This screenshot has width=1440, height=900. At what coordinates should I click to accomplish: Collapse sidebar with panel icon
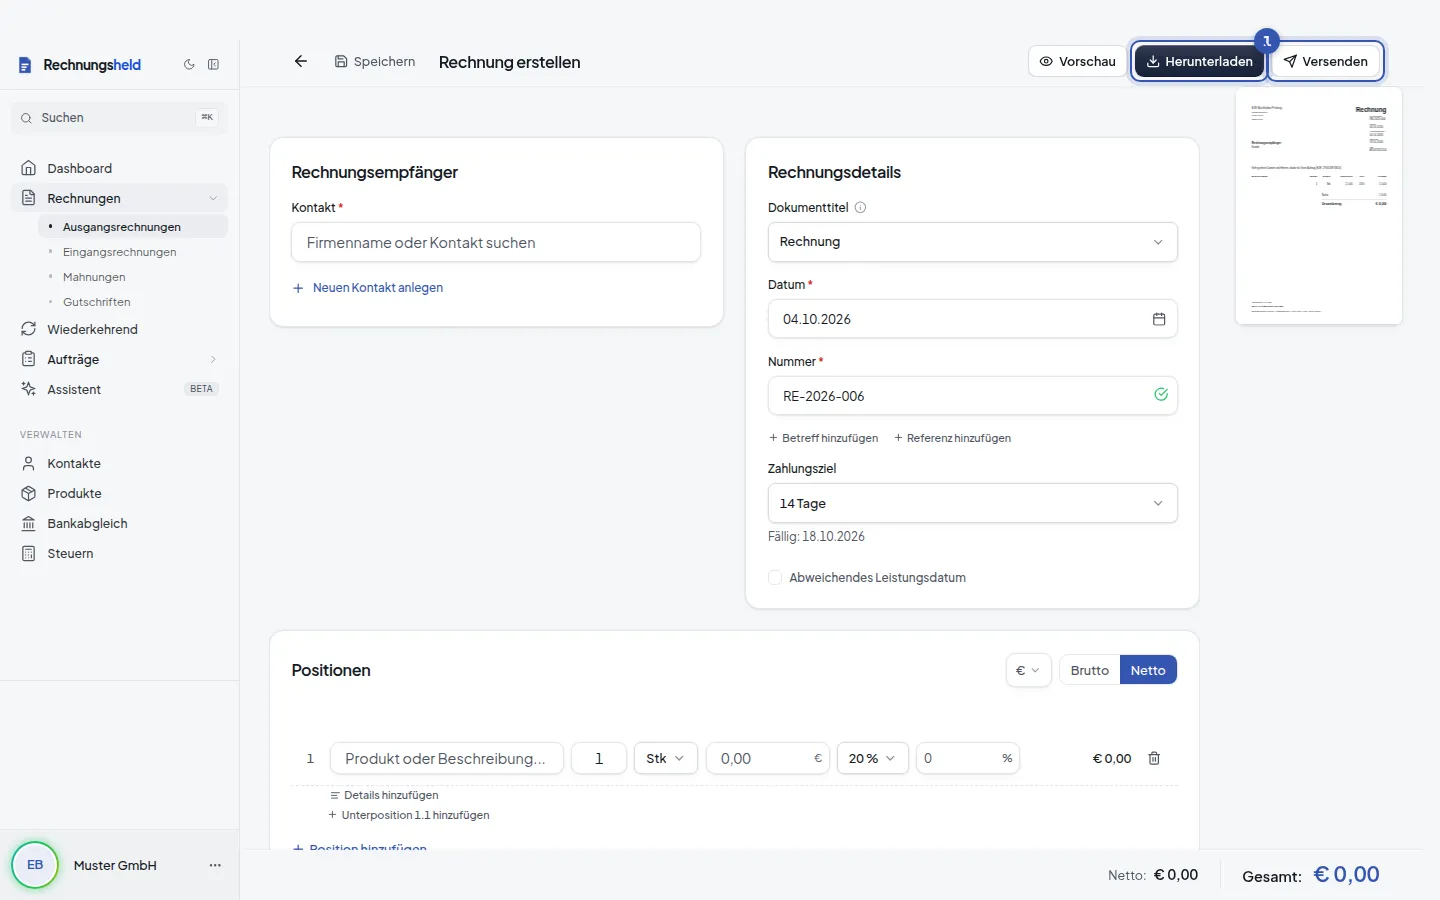point(213,64)
